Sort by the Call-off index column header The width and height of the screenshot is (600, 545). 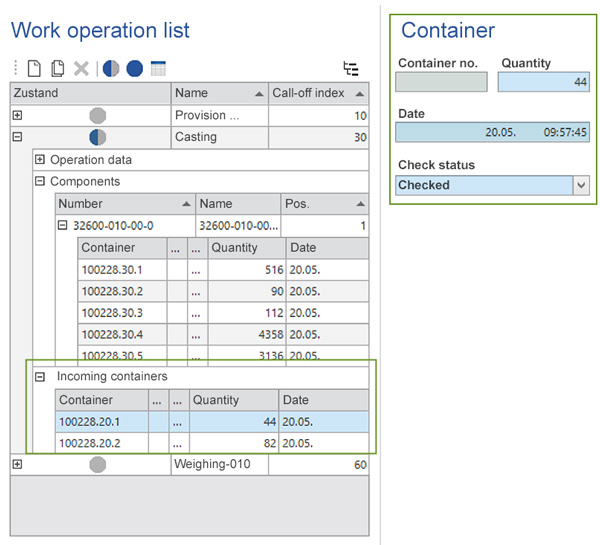click(318, 93)
